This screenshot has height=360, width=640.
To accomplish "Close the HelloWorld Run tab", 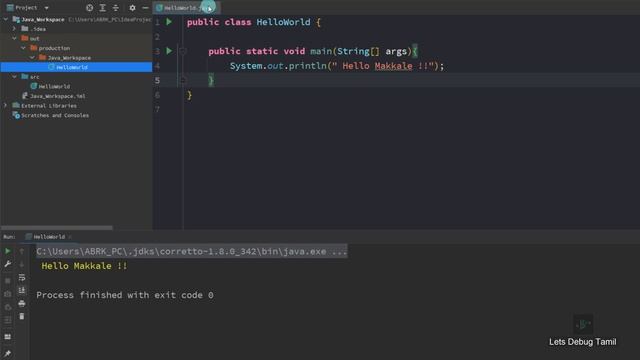I will point(70,237).
